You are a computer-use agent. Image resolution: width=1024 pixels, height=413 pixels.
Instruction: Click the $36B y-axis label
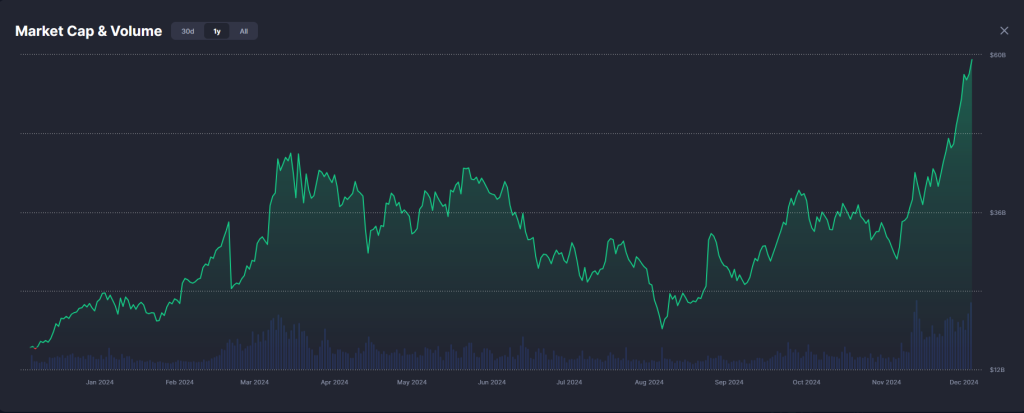click(x=997, y=212)
